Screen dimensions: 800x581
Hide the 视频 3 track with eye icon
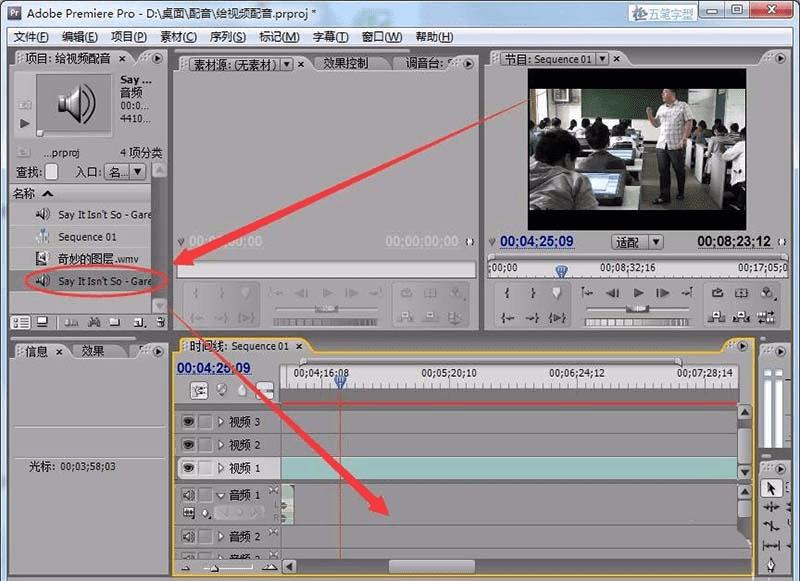pyautogui.click(x=188, y=422)
